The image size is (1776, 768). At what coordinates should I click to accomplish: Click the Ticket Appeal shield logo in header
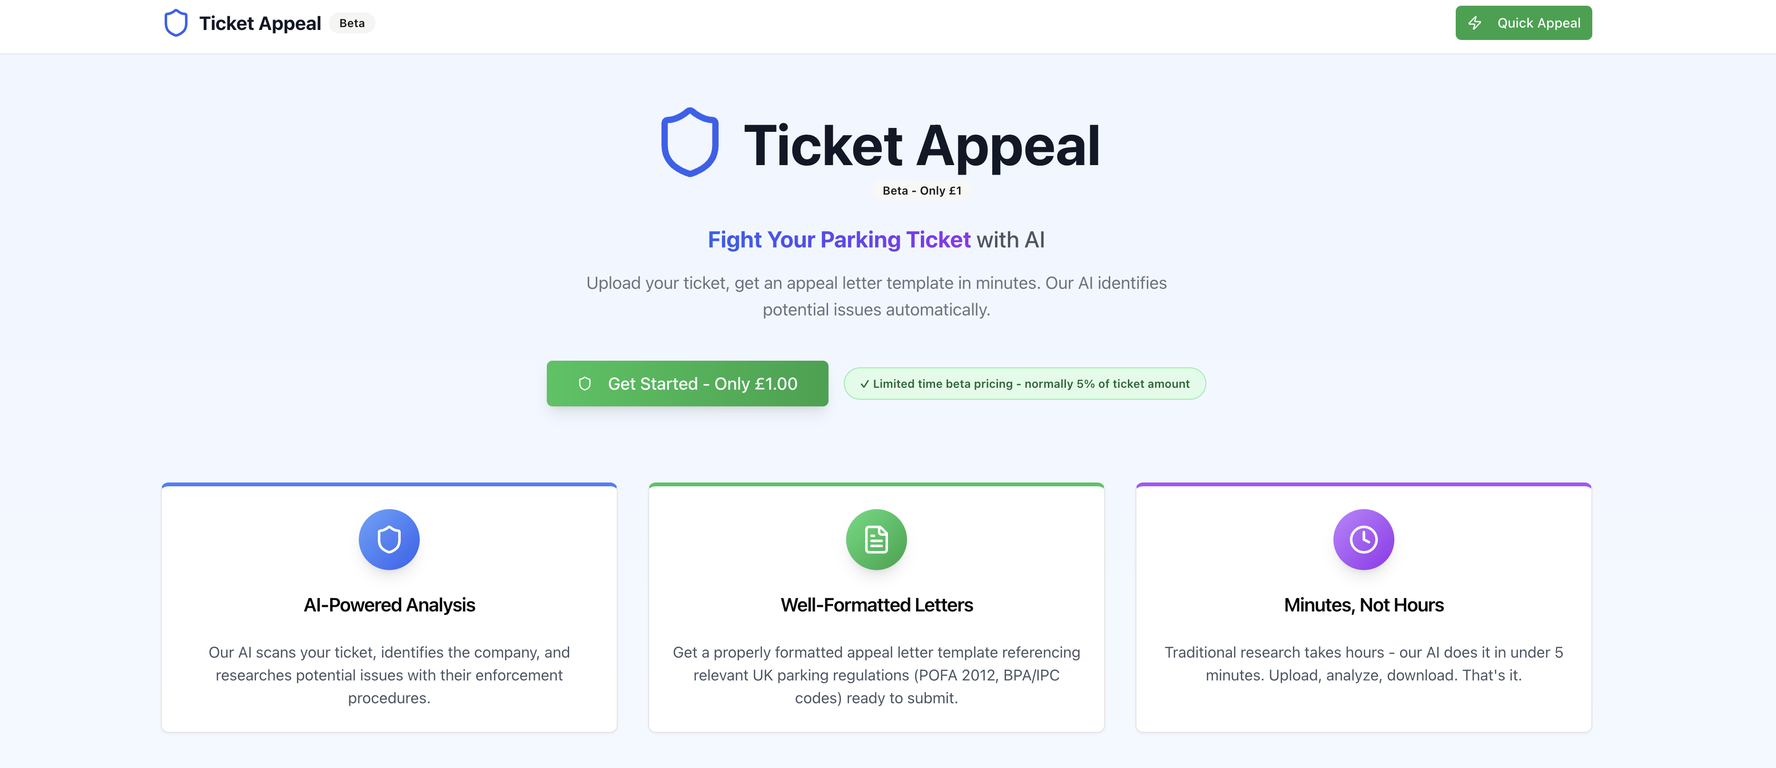176,22
